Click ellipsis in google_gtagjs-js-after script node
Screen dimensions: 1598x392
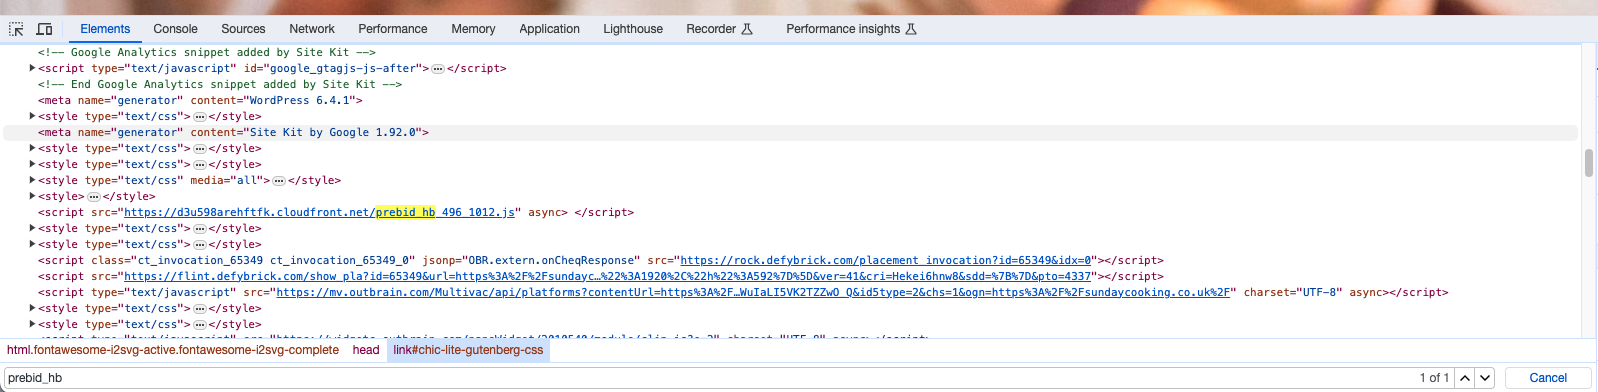click(x=438, y=69)
